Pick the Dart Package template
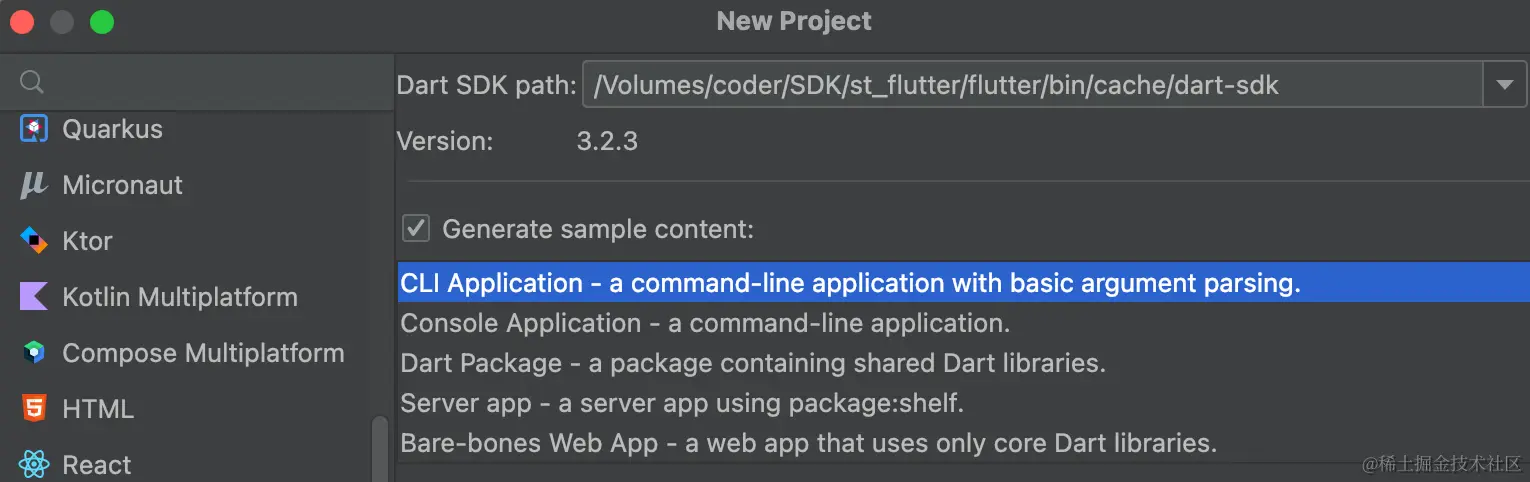Image resolution: width=1530 pixels, height=482 pixels. click(x=752, y=363)
